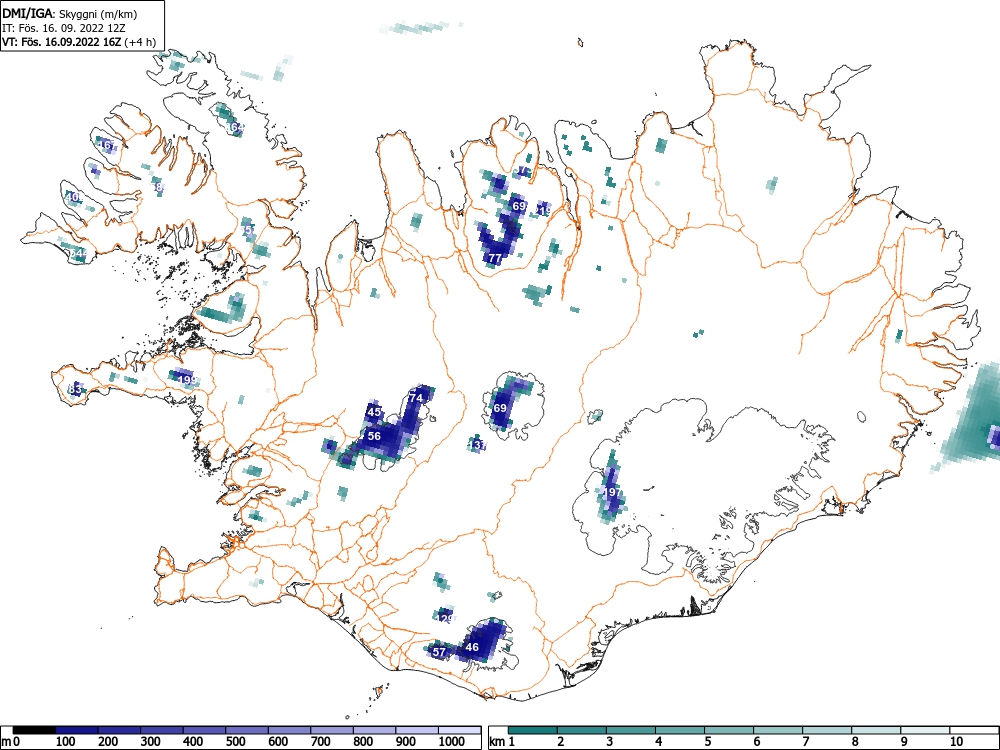This screenshot has width=1000, height=750.
Task: Click the '1' label on the km scale
Action: [511, 742]
